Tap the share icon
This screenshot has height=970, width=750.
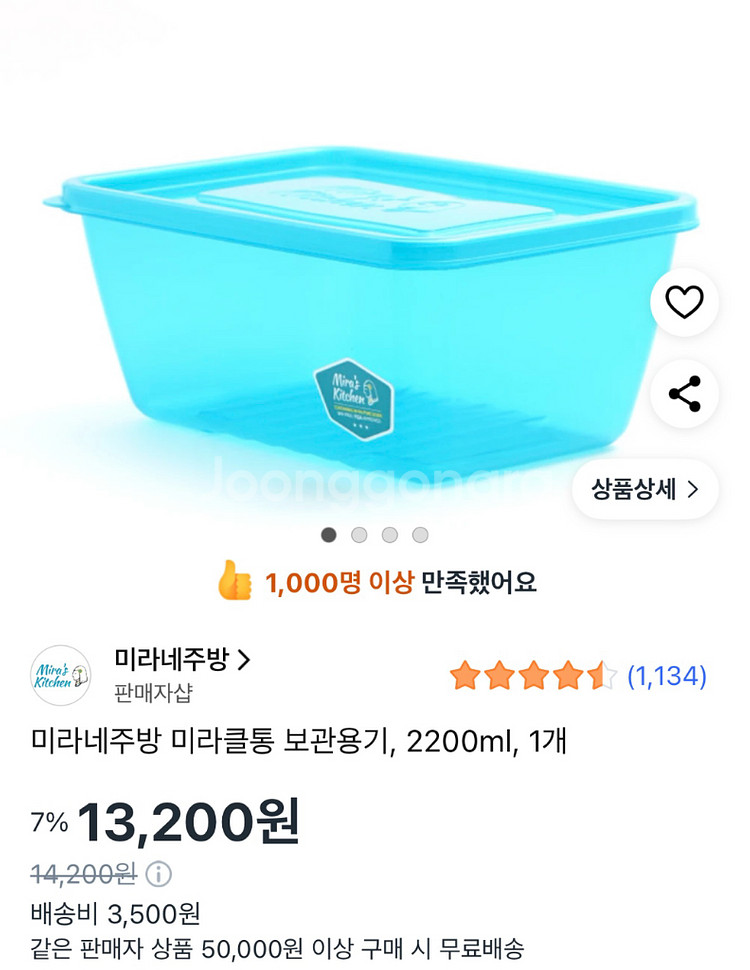[x=684, y=394]
